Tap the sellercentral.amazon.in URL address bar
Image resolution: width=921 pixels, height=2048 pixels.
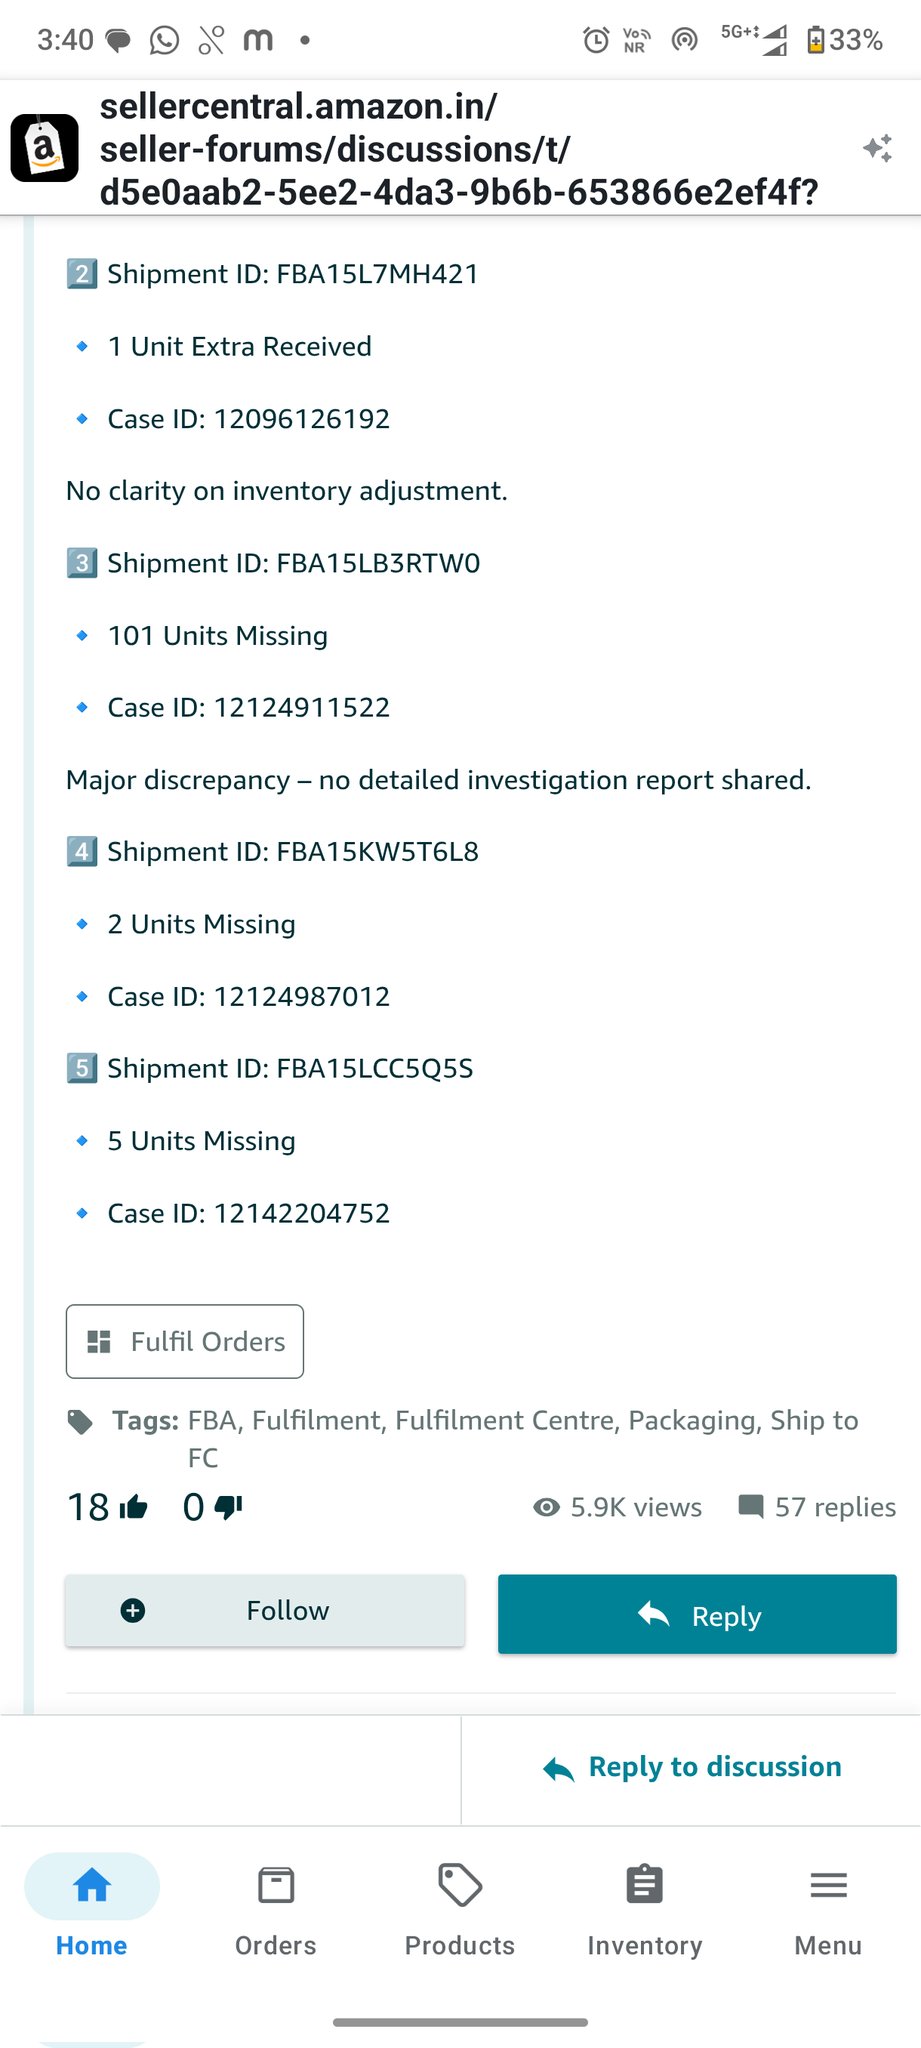point(460,149)
